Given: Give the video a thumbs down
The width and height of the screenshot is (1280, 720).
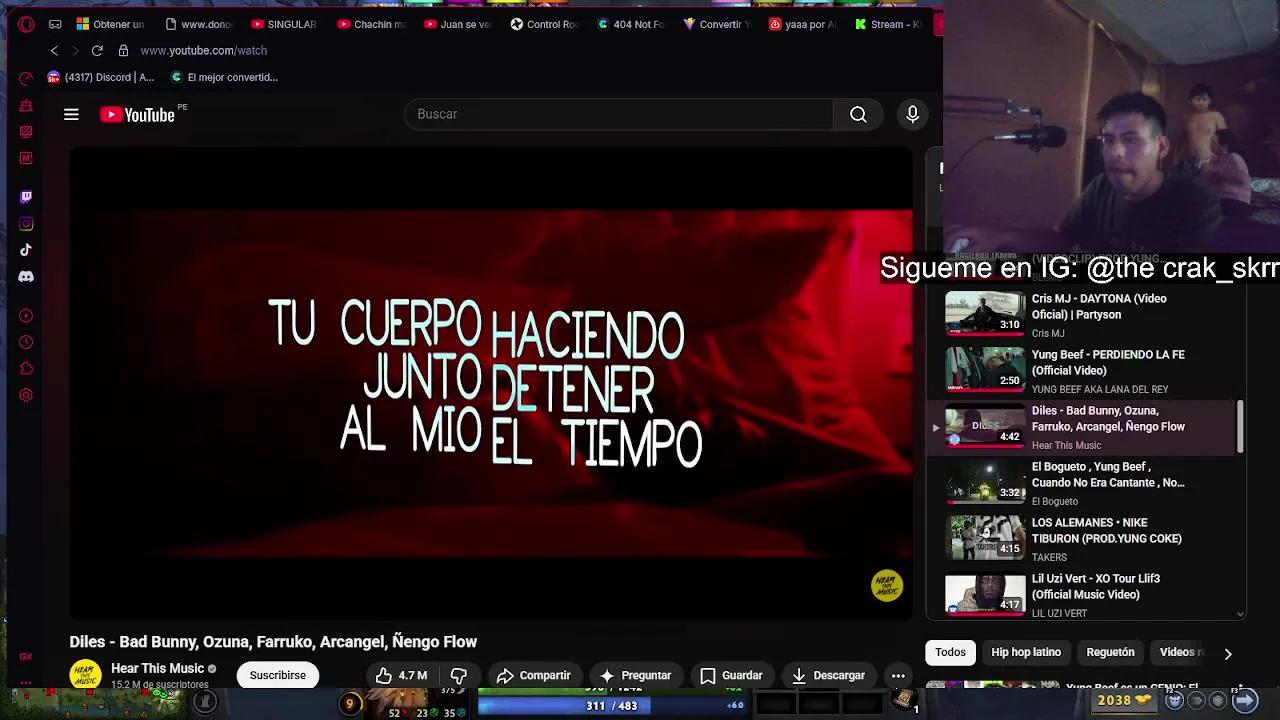Looking at the screenshot, I should click(x=459, y=675).
